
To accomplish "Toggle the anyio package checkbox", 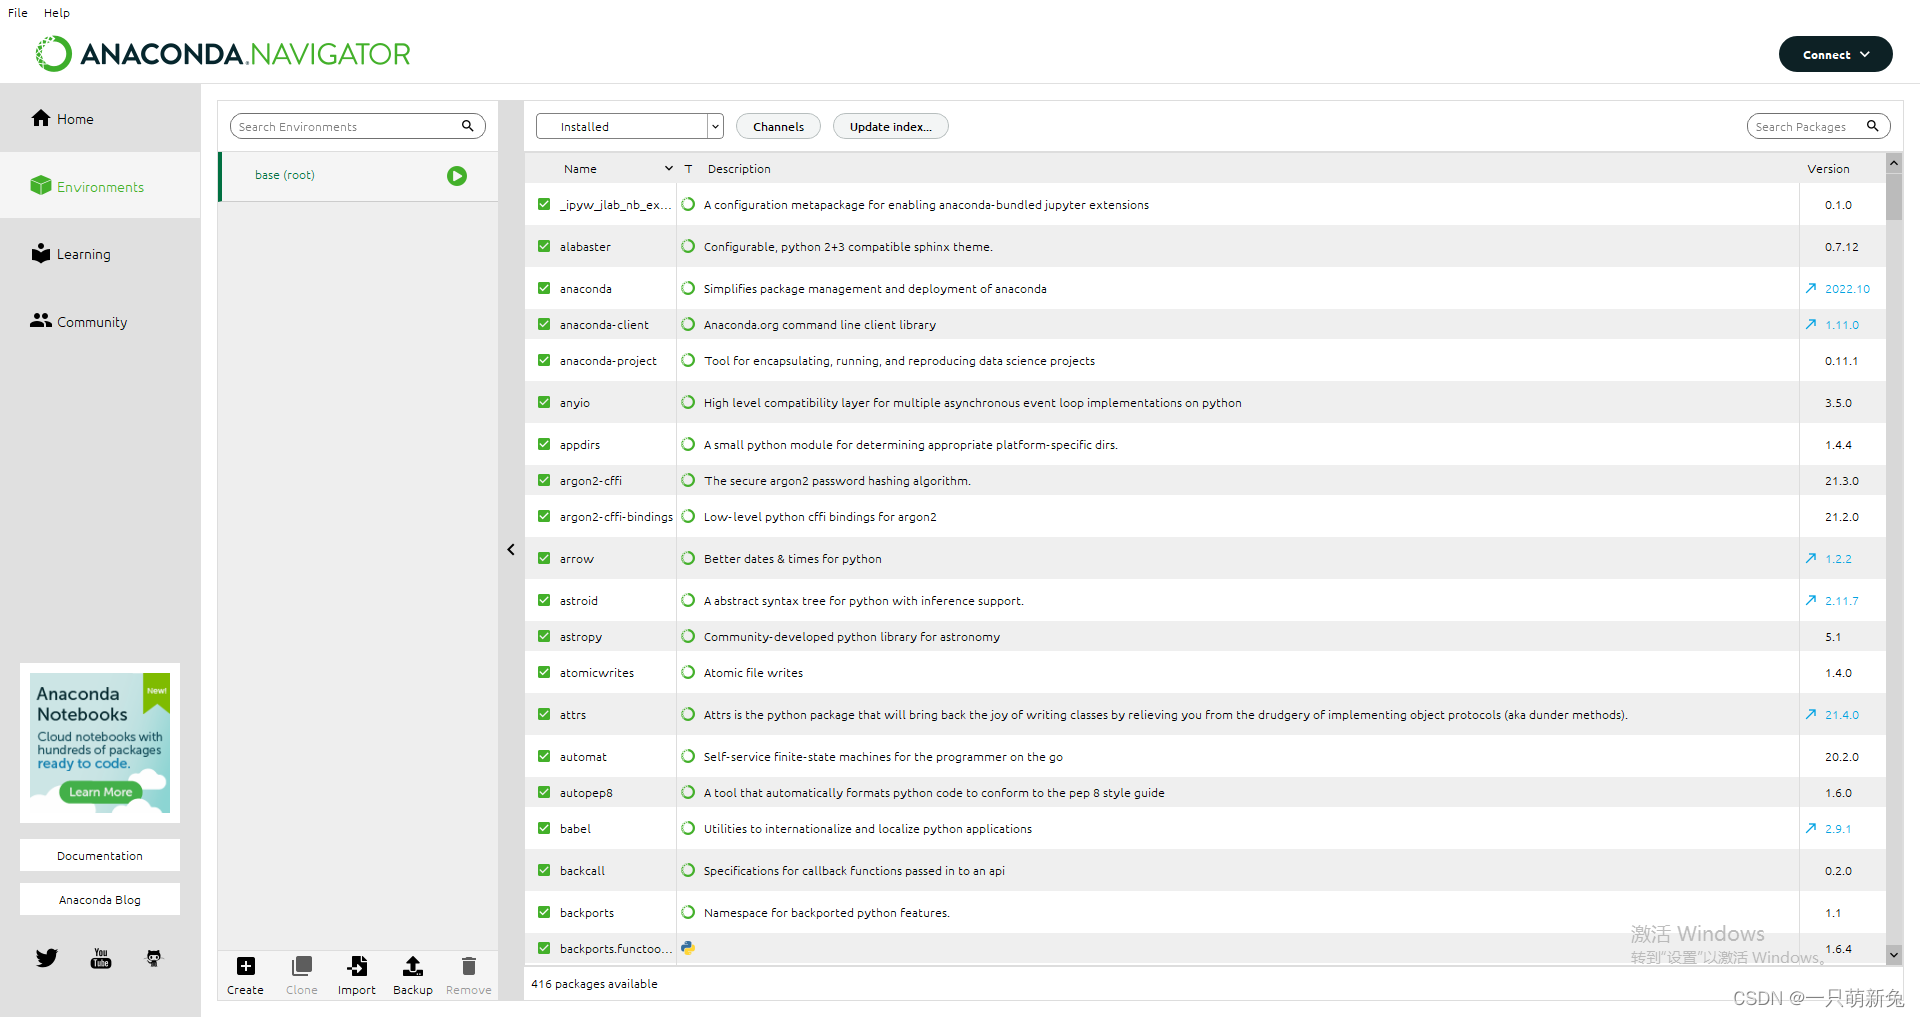I will pos(544,402).
